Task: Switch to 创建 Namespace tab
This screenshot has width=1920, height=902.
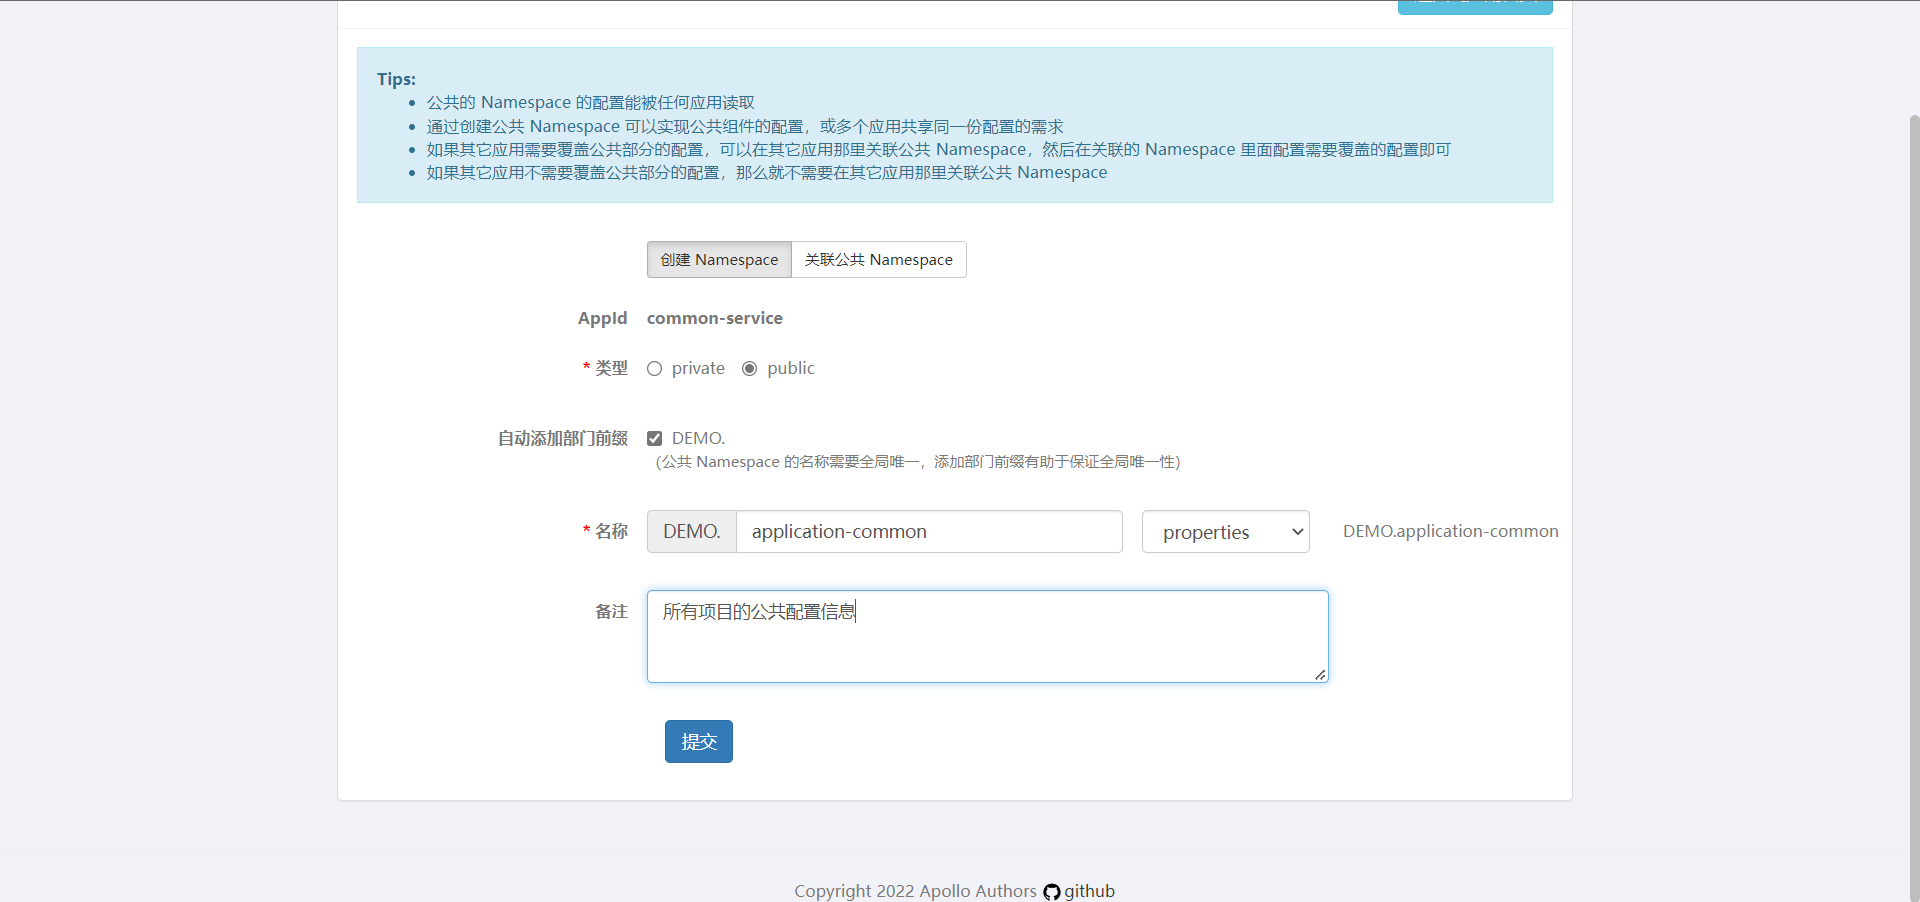Action: (719, 260)
